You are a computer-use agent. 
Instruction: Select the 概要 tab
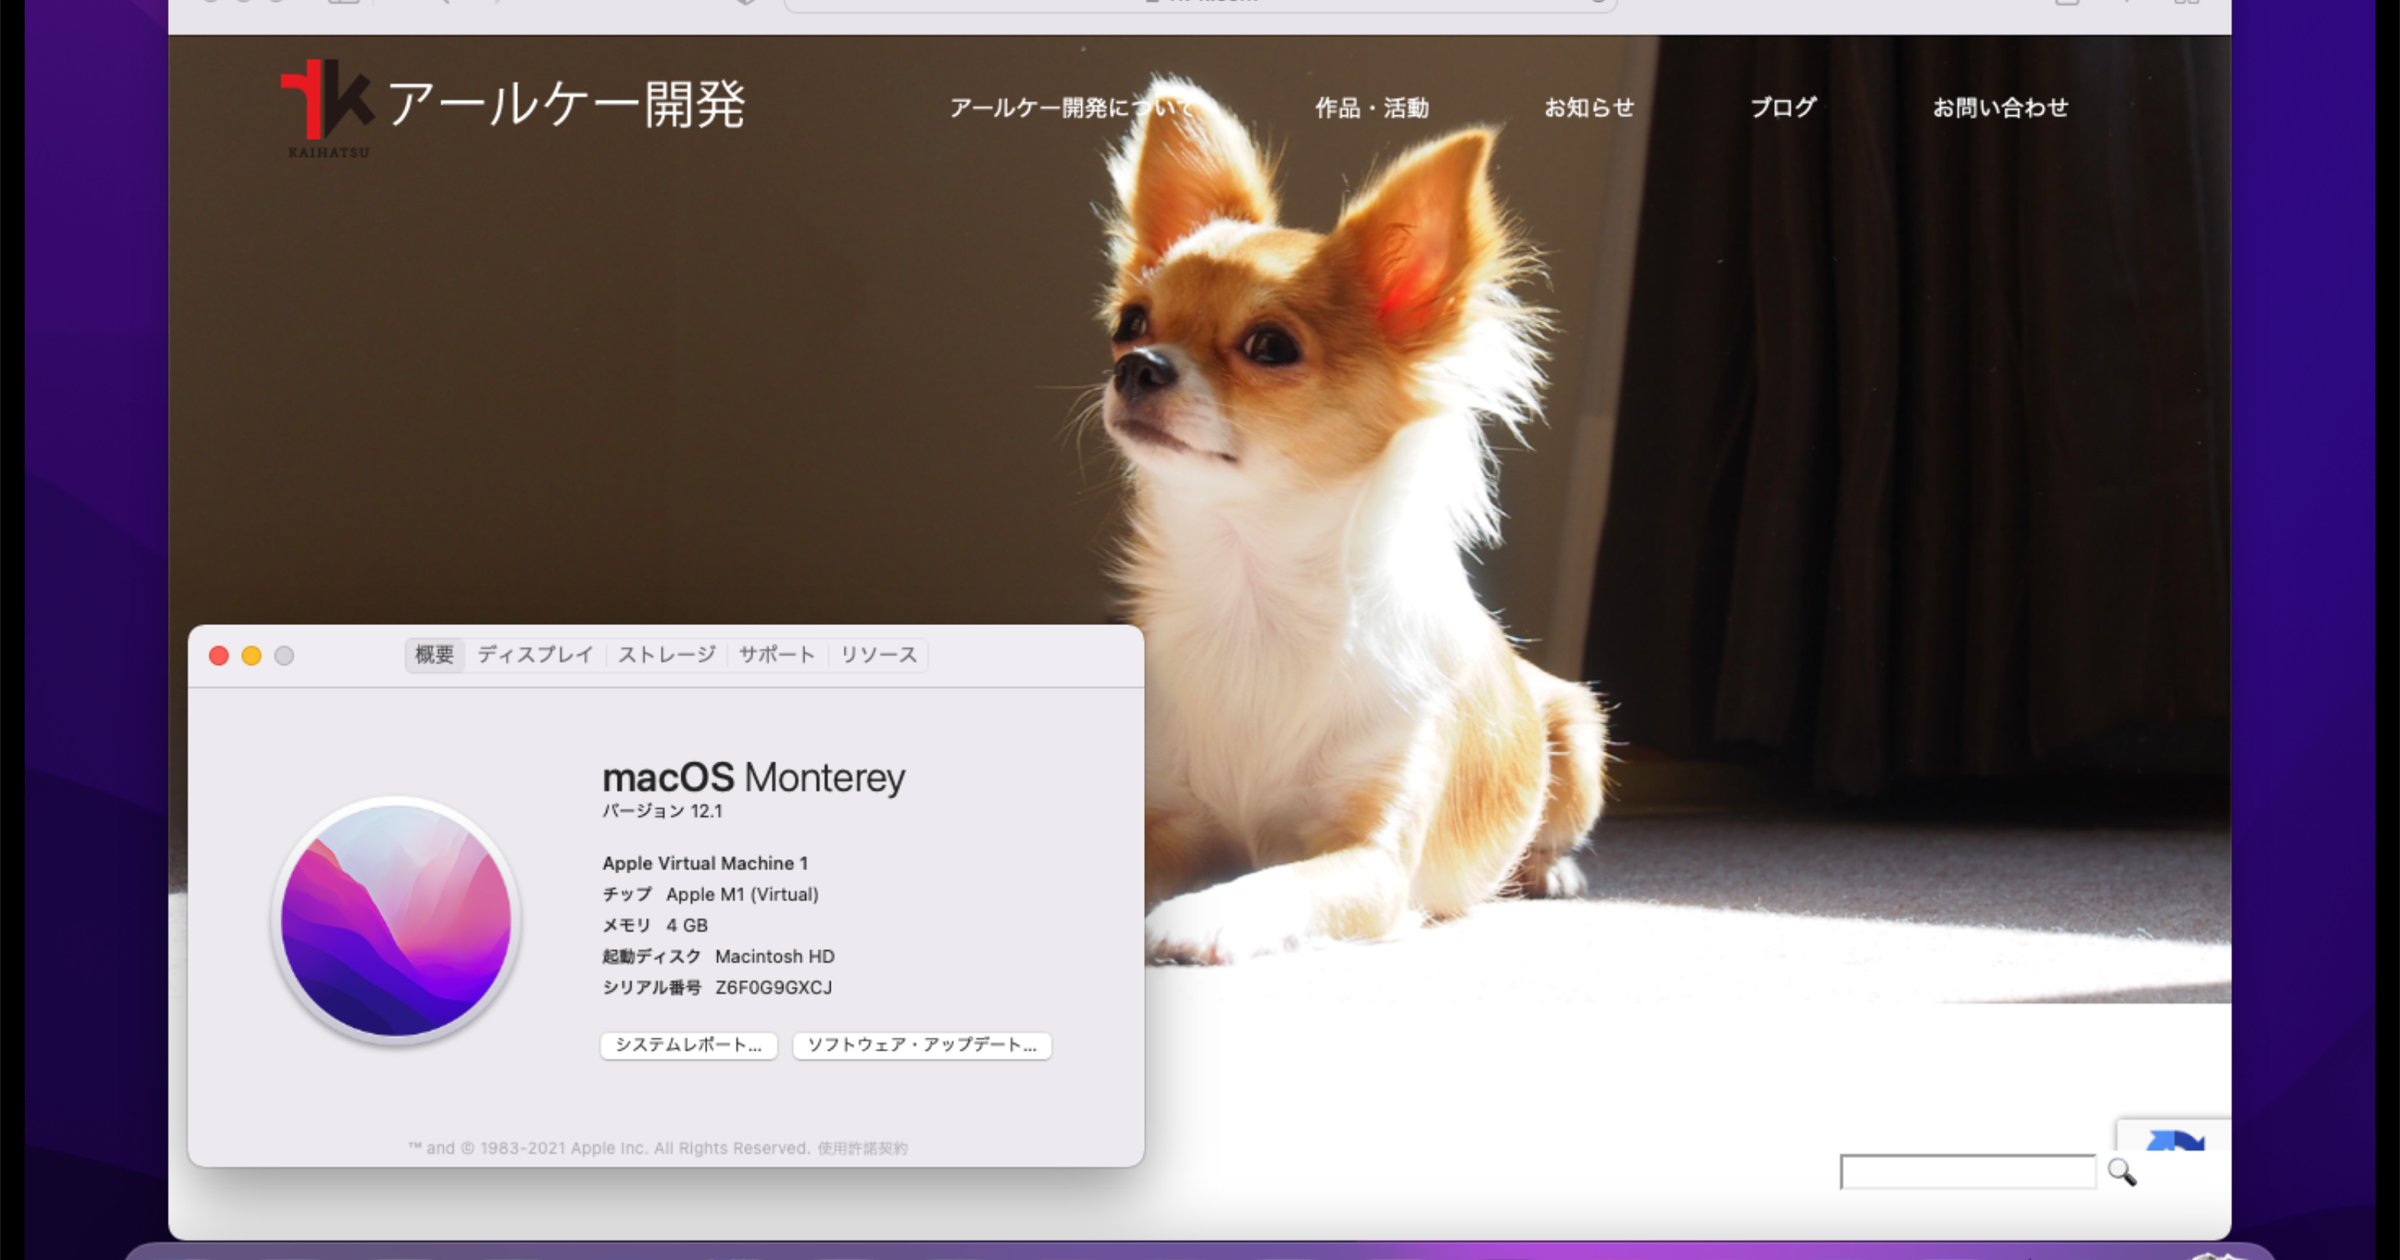434,655
